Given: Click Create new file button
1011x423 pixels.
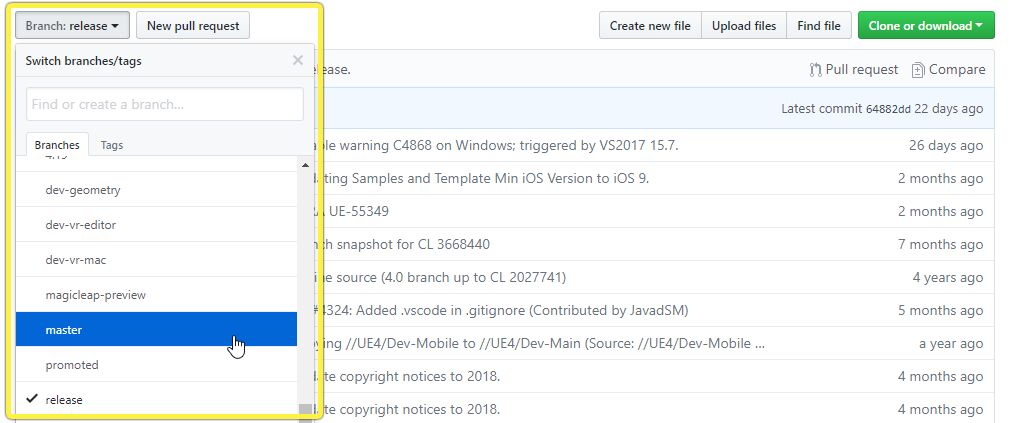Looking at the screenshot, I should click(x=650, y=25).
